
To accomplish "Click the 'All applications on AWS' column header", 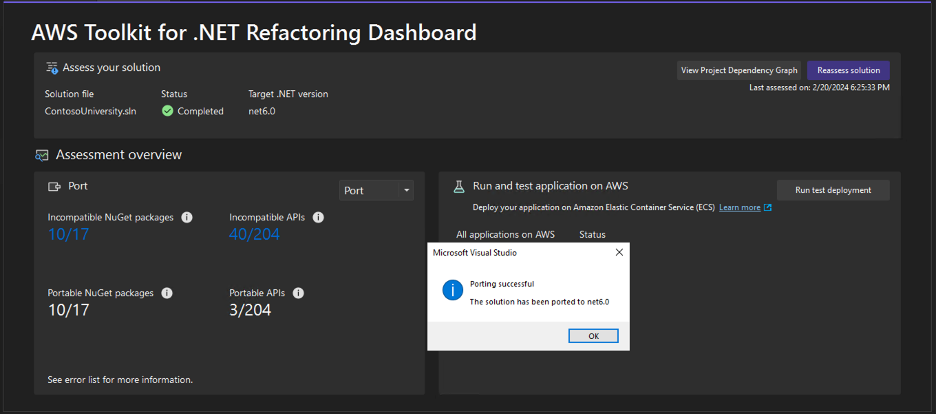I will (506, 234).
